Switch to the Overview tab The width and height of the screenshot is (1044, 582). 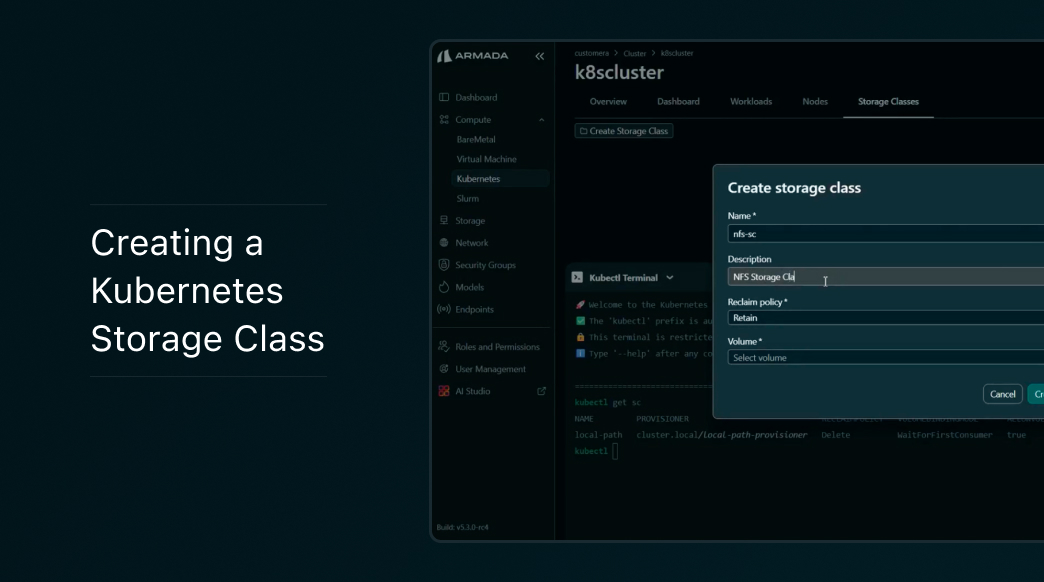click(x=608, y=102)
